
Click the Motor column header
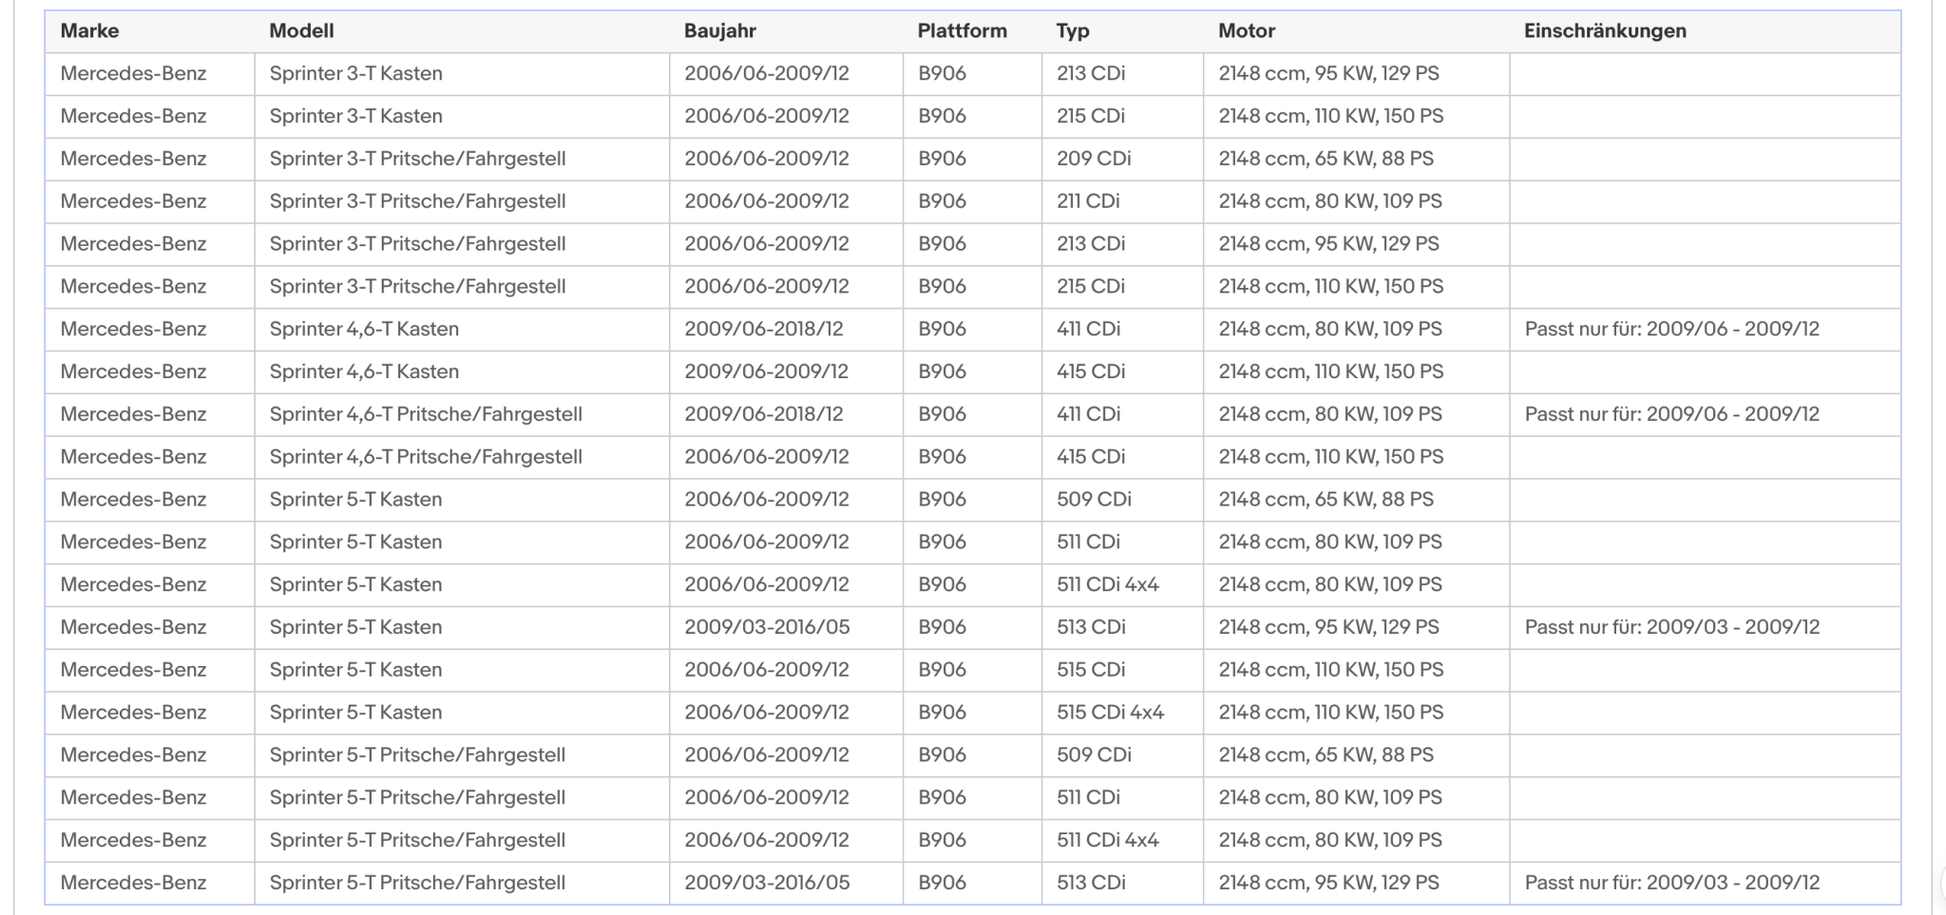point(1246,31)
